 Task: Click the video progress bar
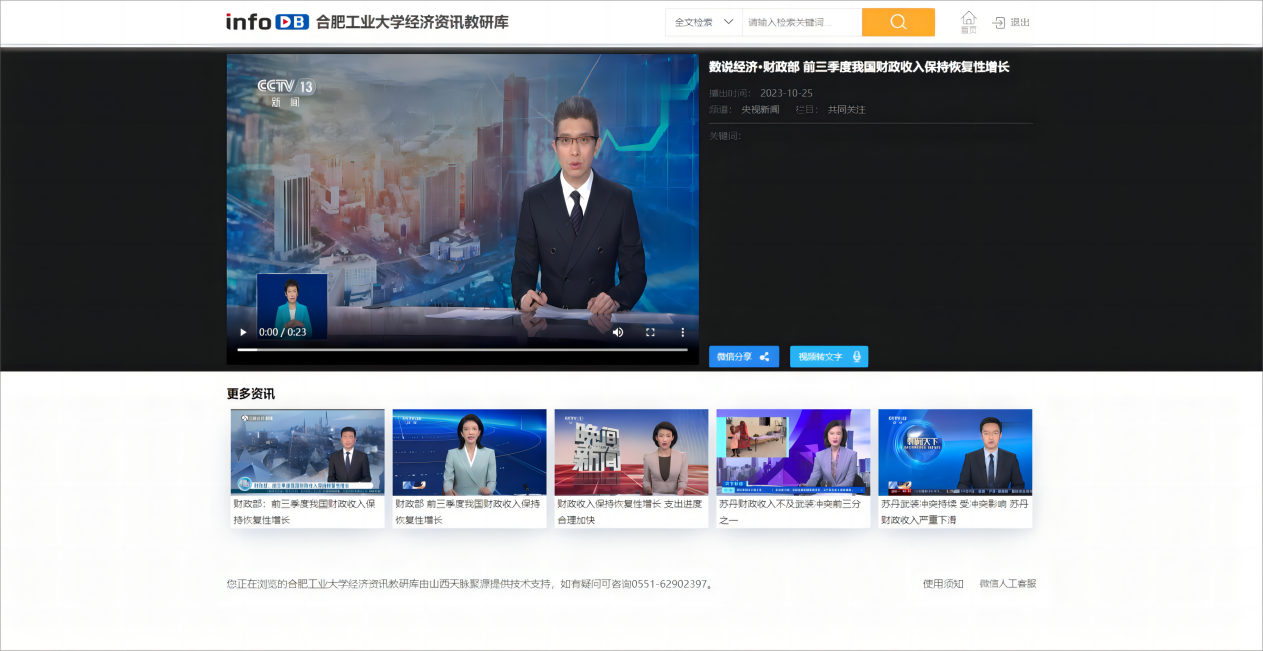(462, 350)
